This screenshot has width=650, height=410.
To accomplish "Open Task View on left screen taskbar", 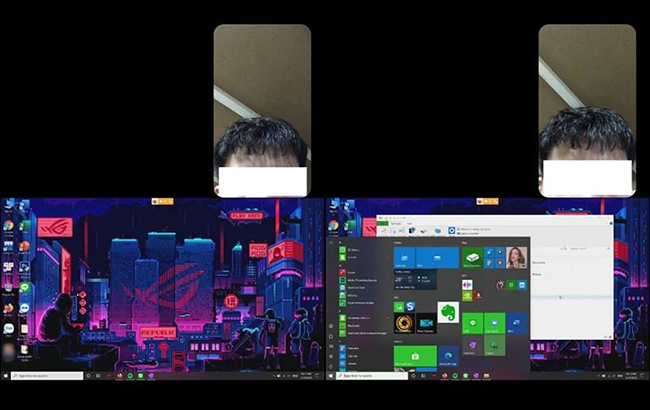I will click(x=98, y=376).
